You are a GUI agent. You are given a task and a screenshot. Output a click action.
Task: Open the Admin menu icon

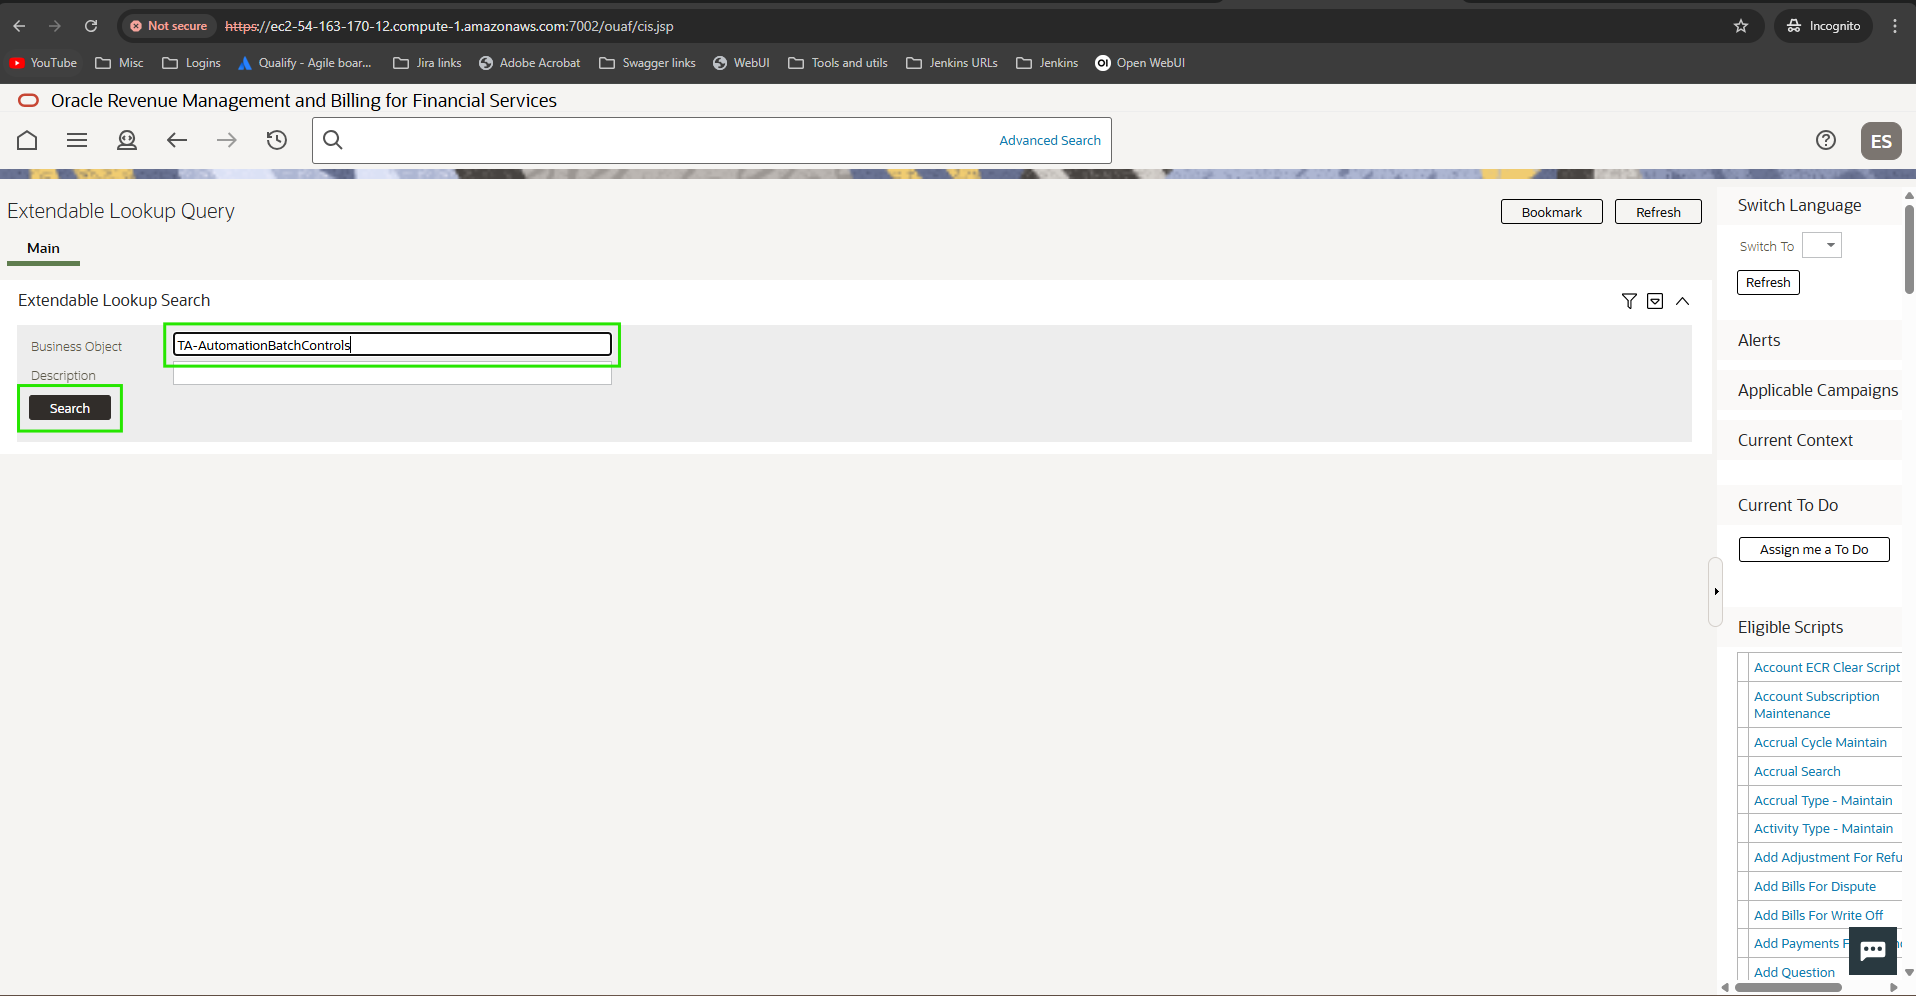[x=127, y=140]
